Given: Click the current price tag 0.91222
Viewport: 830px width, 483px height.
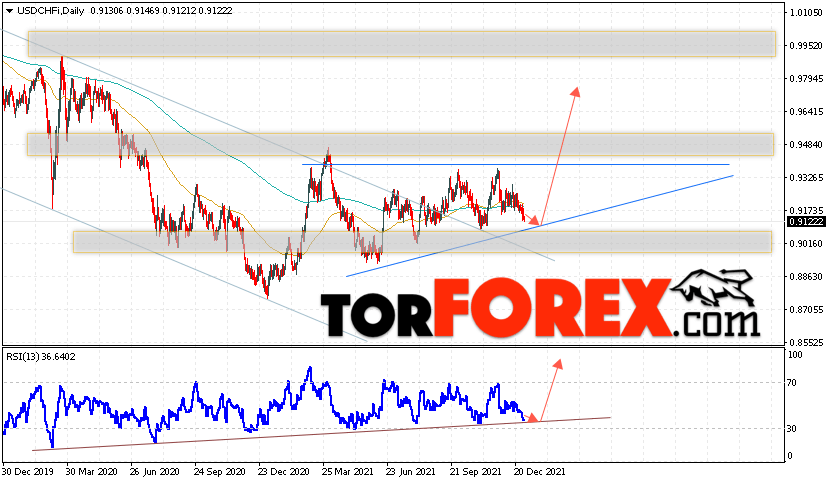Looking at the screenshot, I should coord(806,222).
